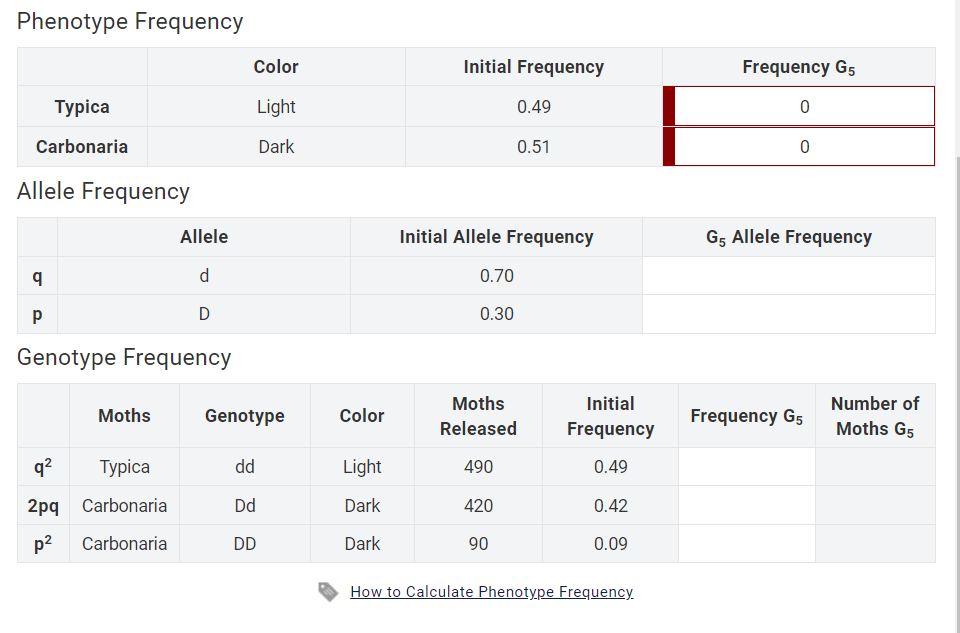The image size is (960, 633).
Task: Click the dd genotype Frequency G5 field
Action: coord(746,466)
